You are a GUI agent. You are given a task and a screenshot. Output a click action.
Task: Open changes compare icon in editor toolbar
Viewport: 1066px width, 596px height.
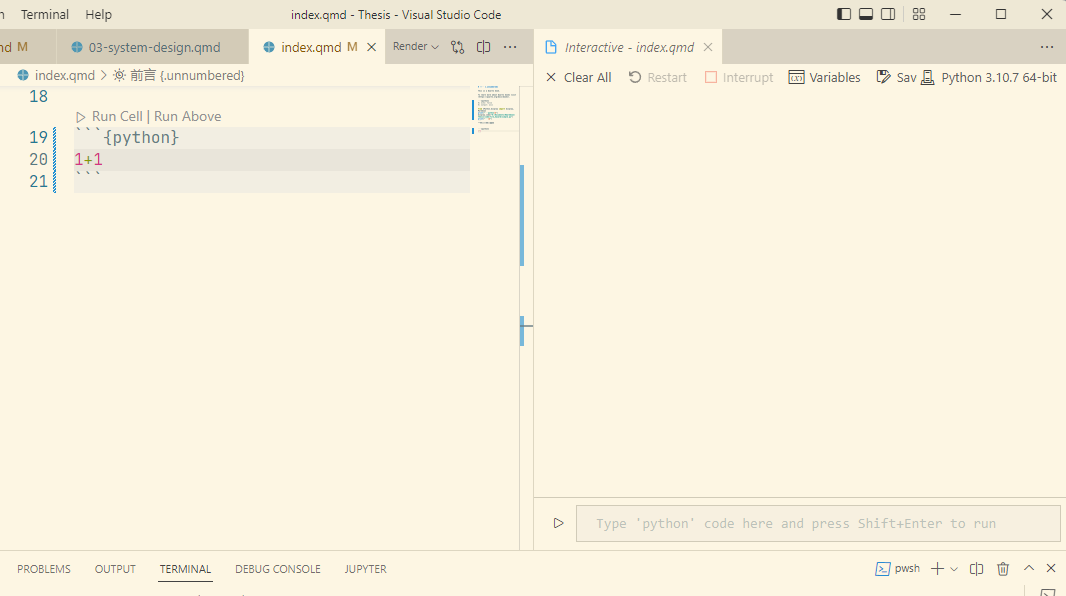(x=458, y=47)
